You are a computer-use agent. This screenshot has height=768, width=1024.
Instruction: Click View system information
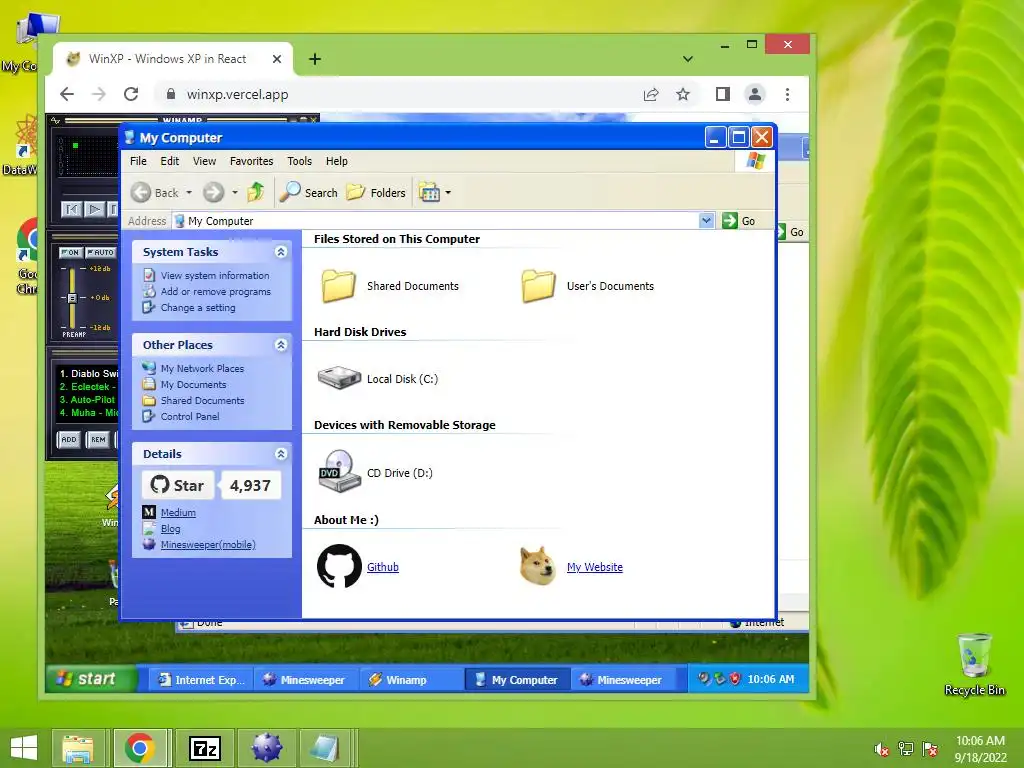[x=215, y=276]
